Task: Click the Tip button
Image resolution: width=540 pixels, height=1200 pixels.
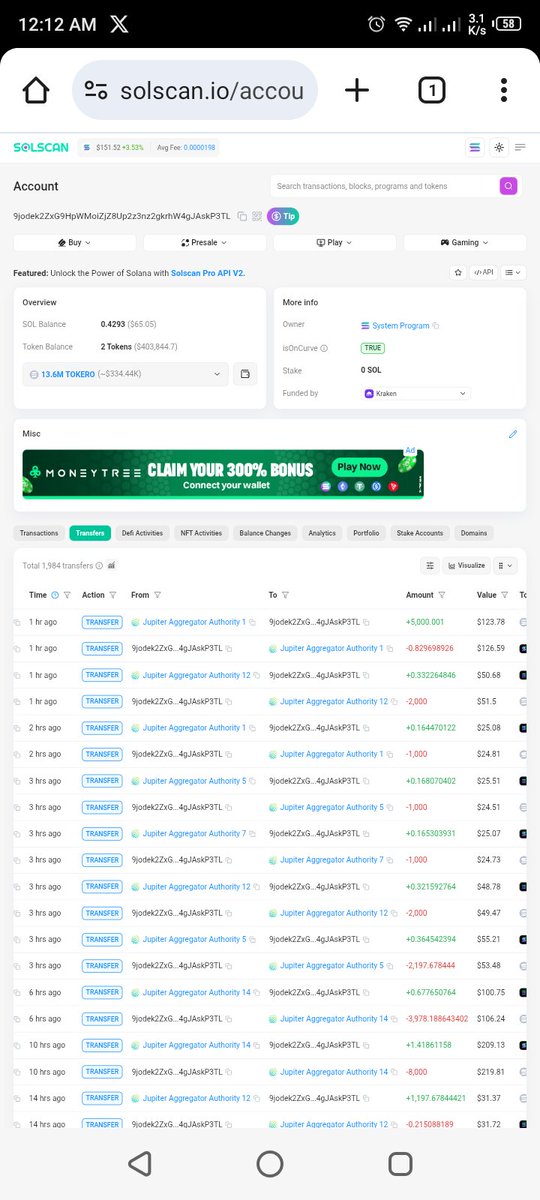Action: click(283, 216)
